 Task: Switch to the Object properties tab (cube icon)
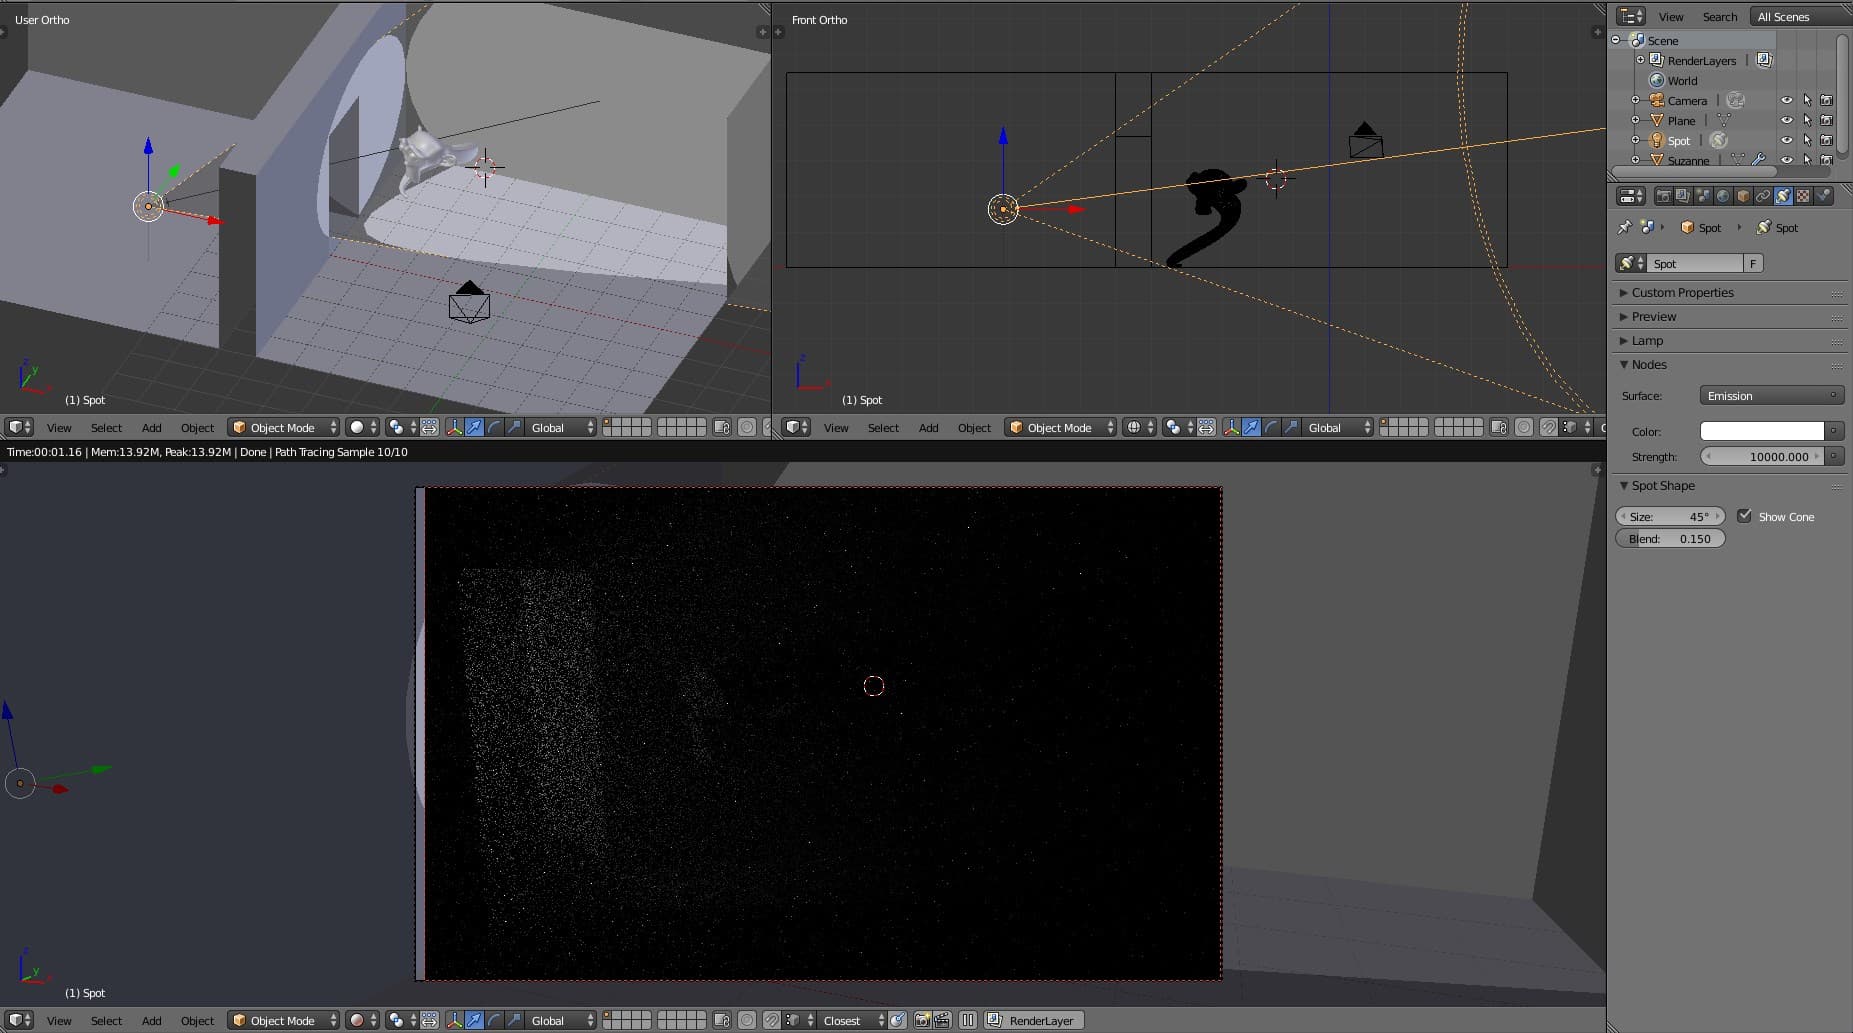click(x=1743, y=196)
